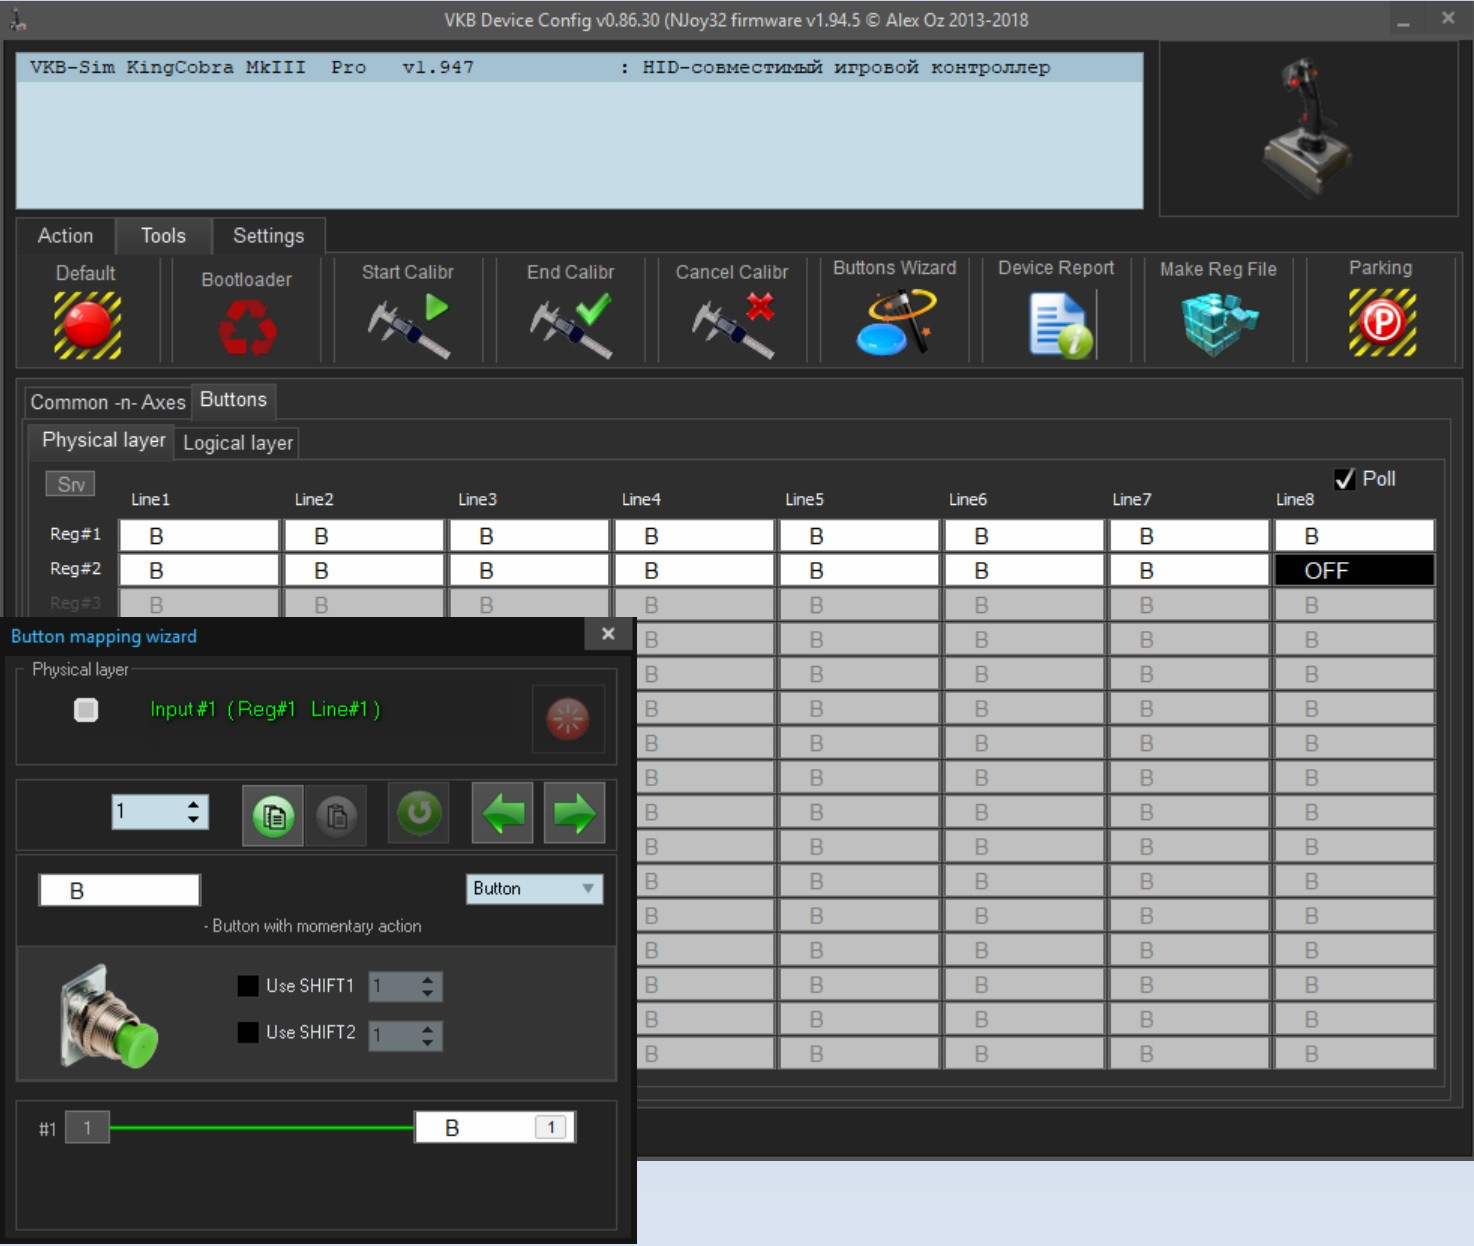1474x1246 pixels.
Task: Toggle the Physical layer input indicator checkbox
Action: click(86, 710)
